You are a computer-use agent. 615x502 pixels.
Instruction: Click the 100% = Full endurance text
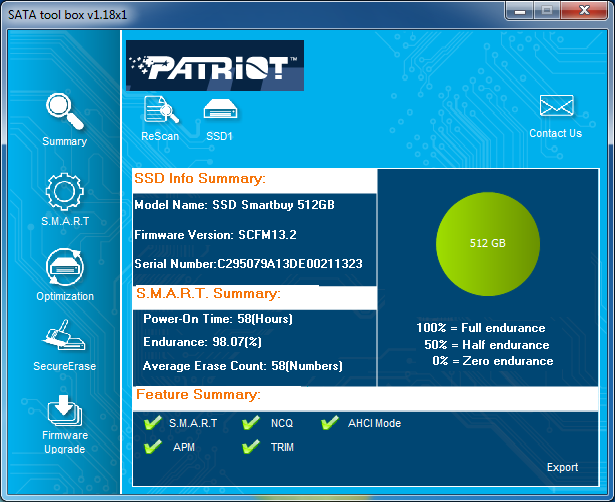pos(481,328)
